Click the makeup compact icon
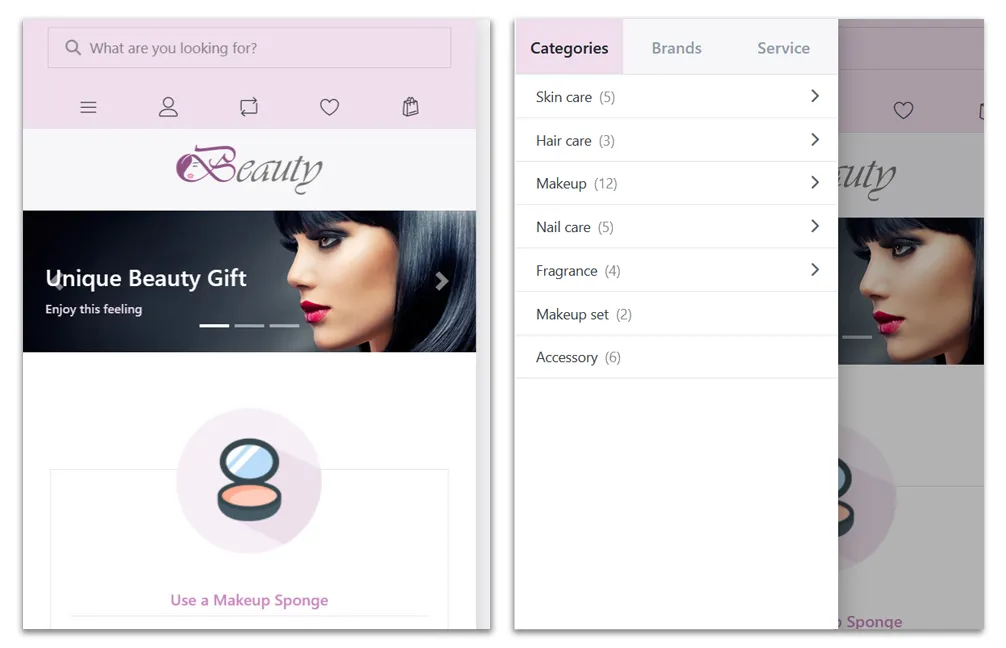 tap(249, 480)
